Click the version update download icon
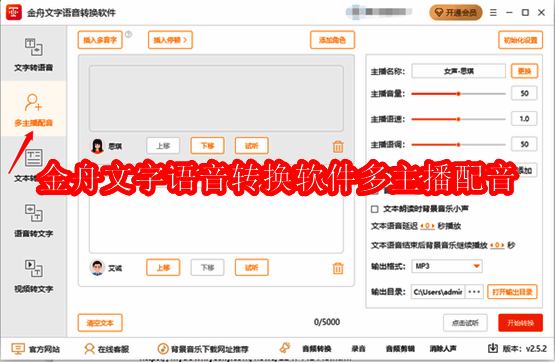This screenshot has width=555, height=362. coord(493,349)
